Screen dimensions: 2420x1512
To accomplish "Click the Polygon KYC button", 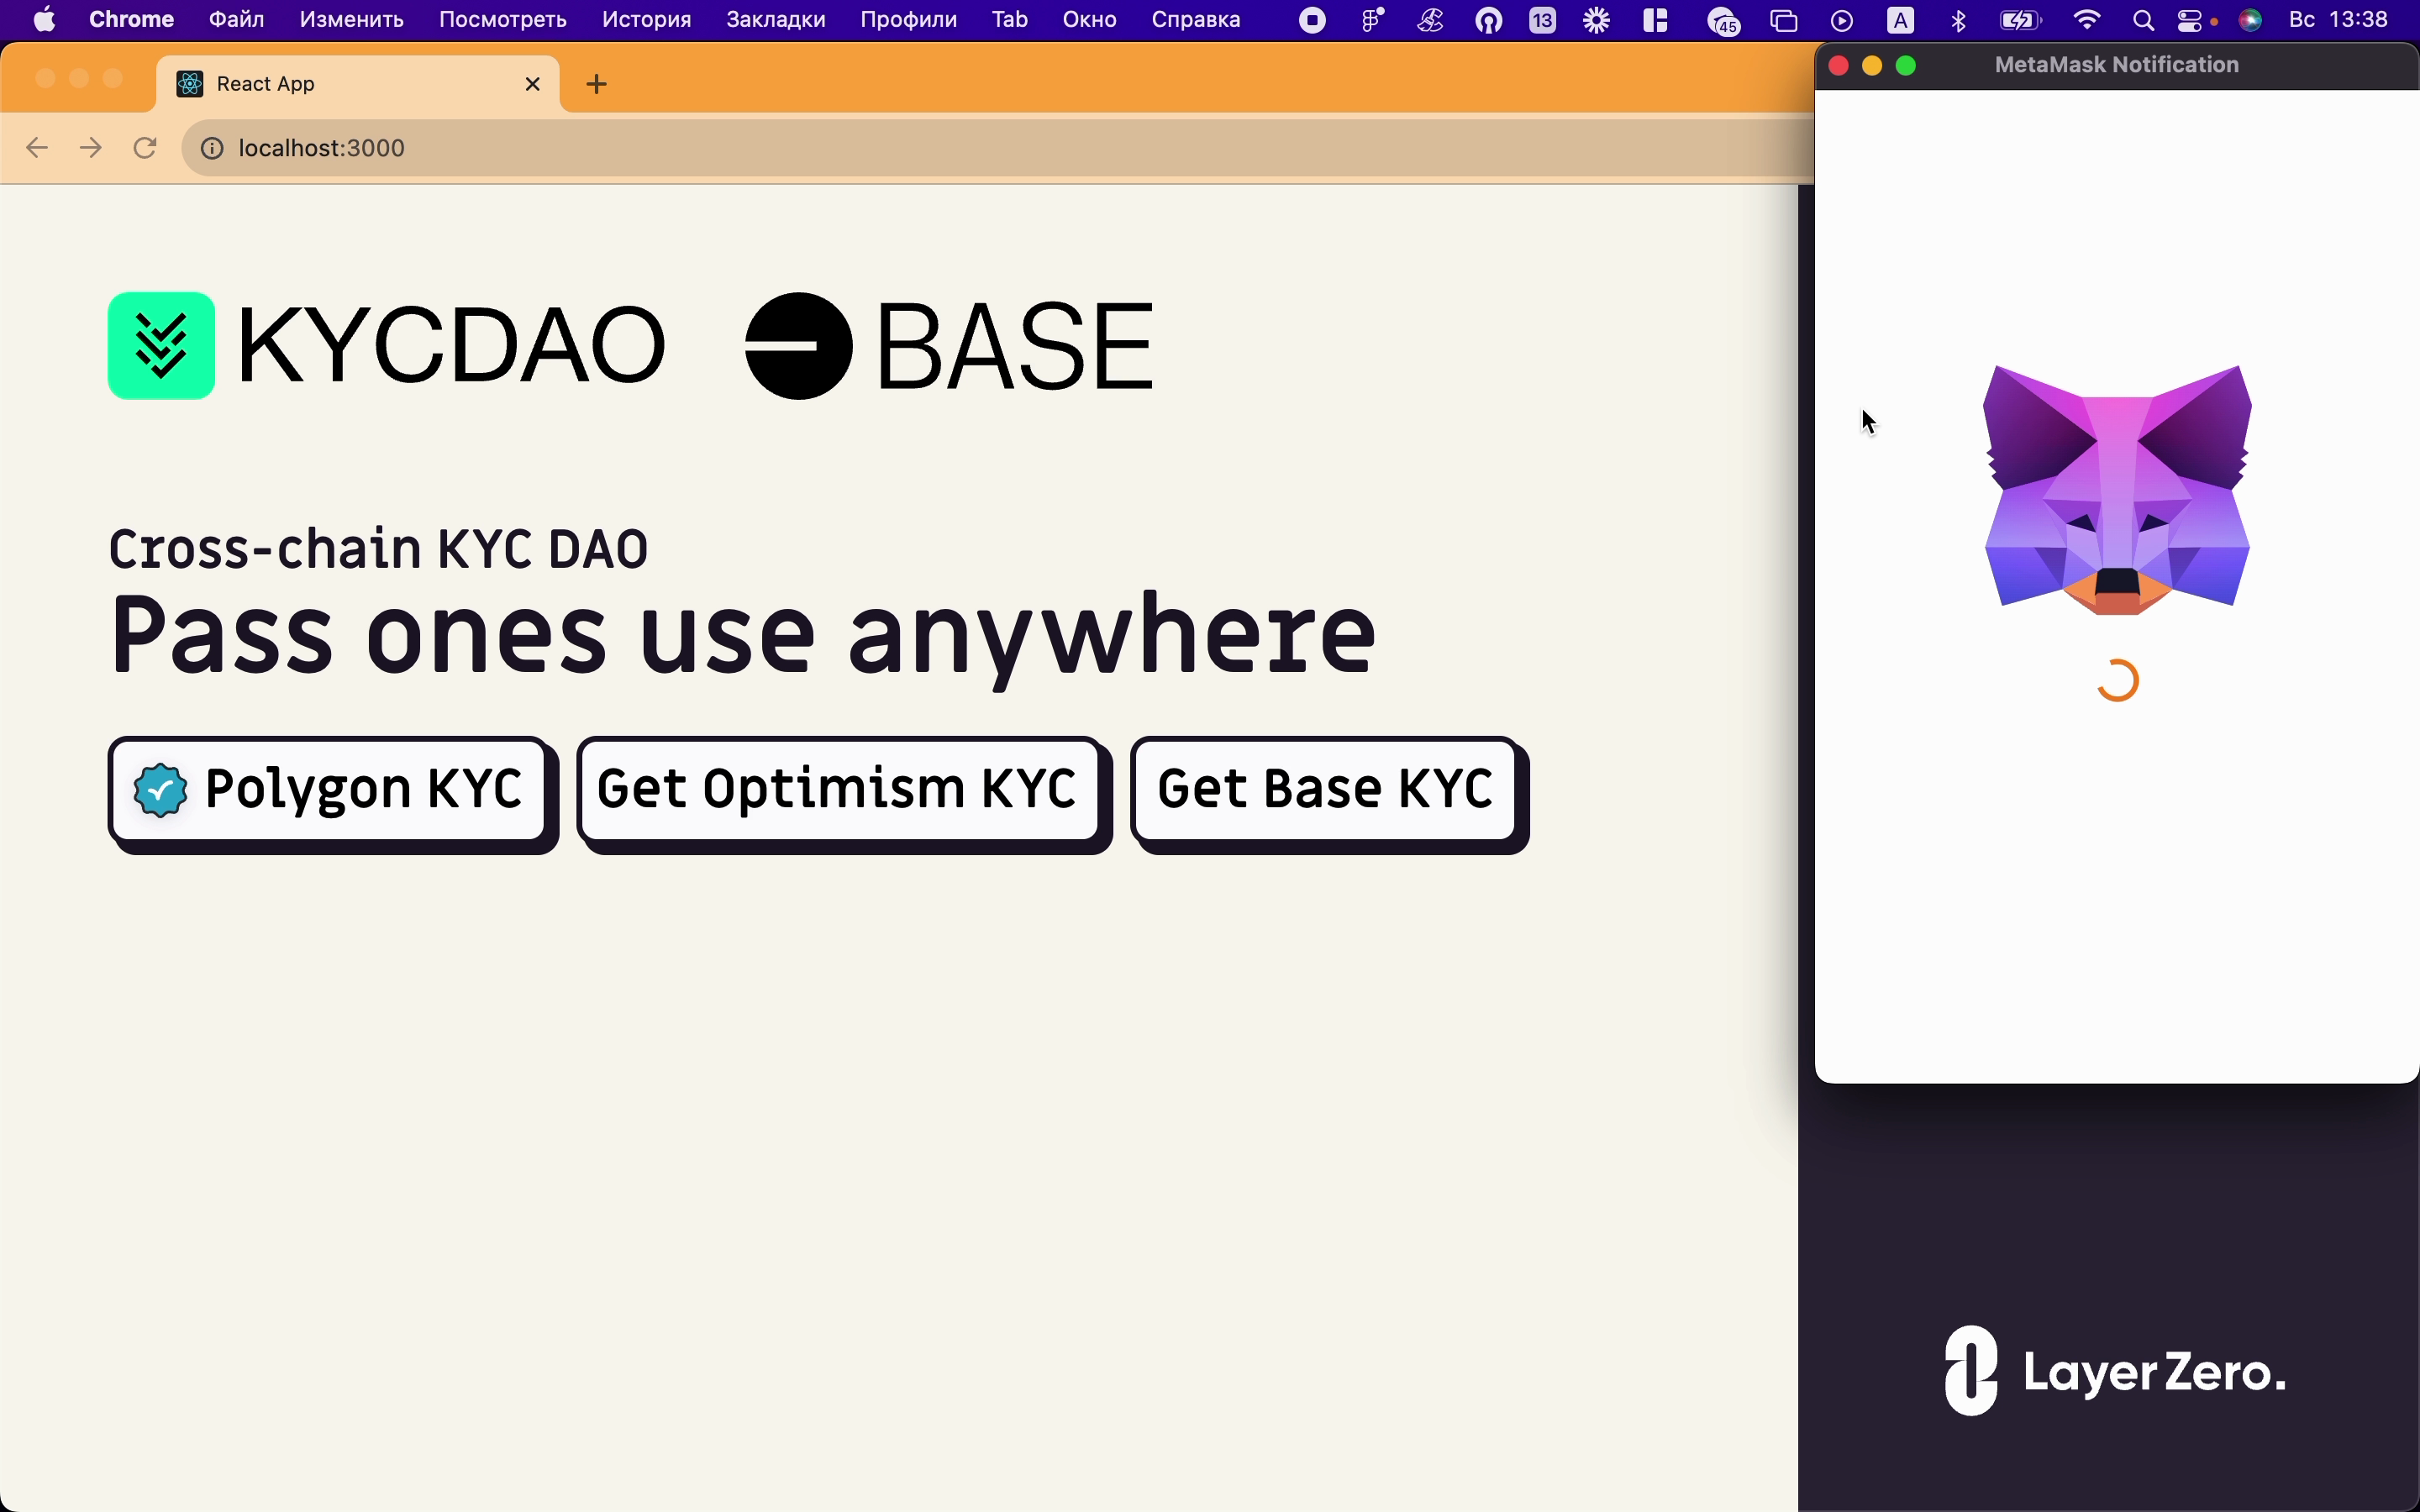I will point(329,790).
